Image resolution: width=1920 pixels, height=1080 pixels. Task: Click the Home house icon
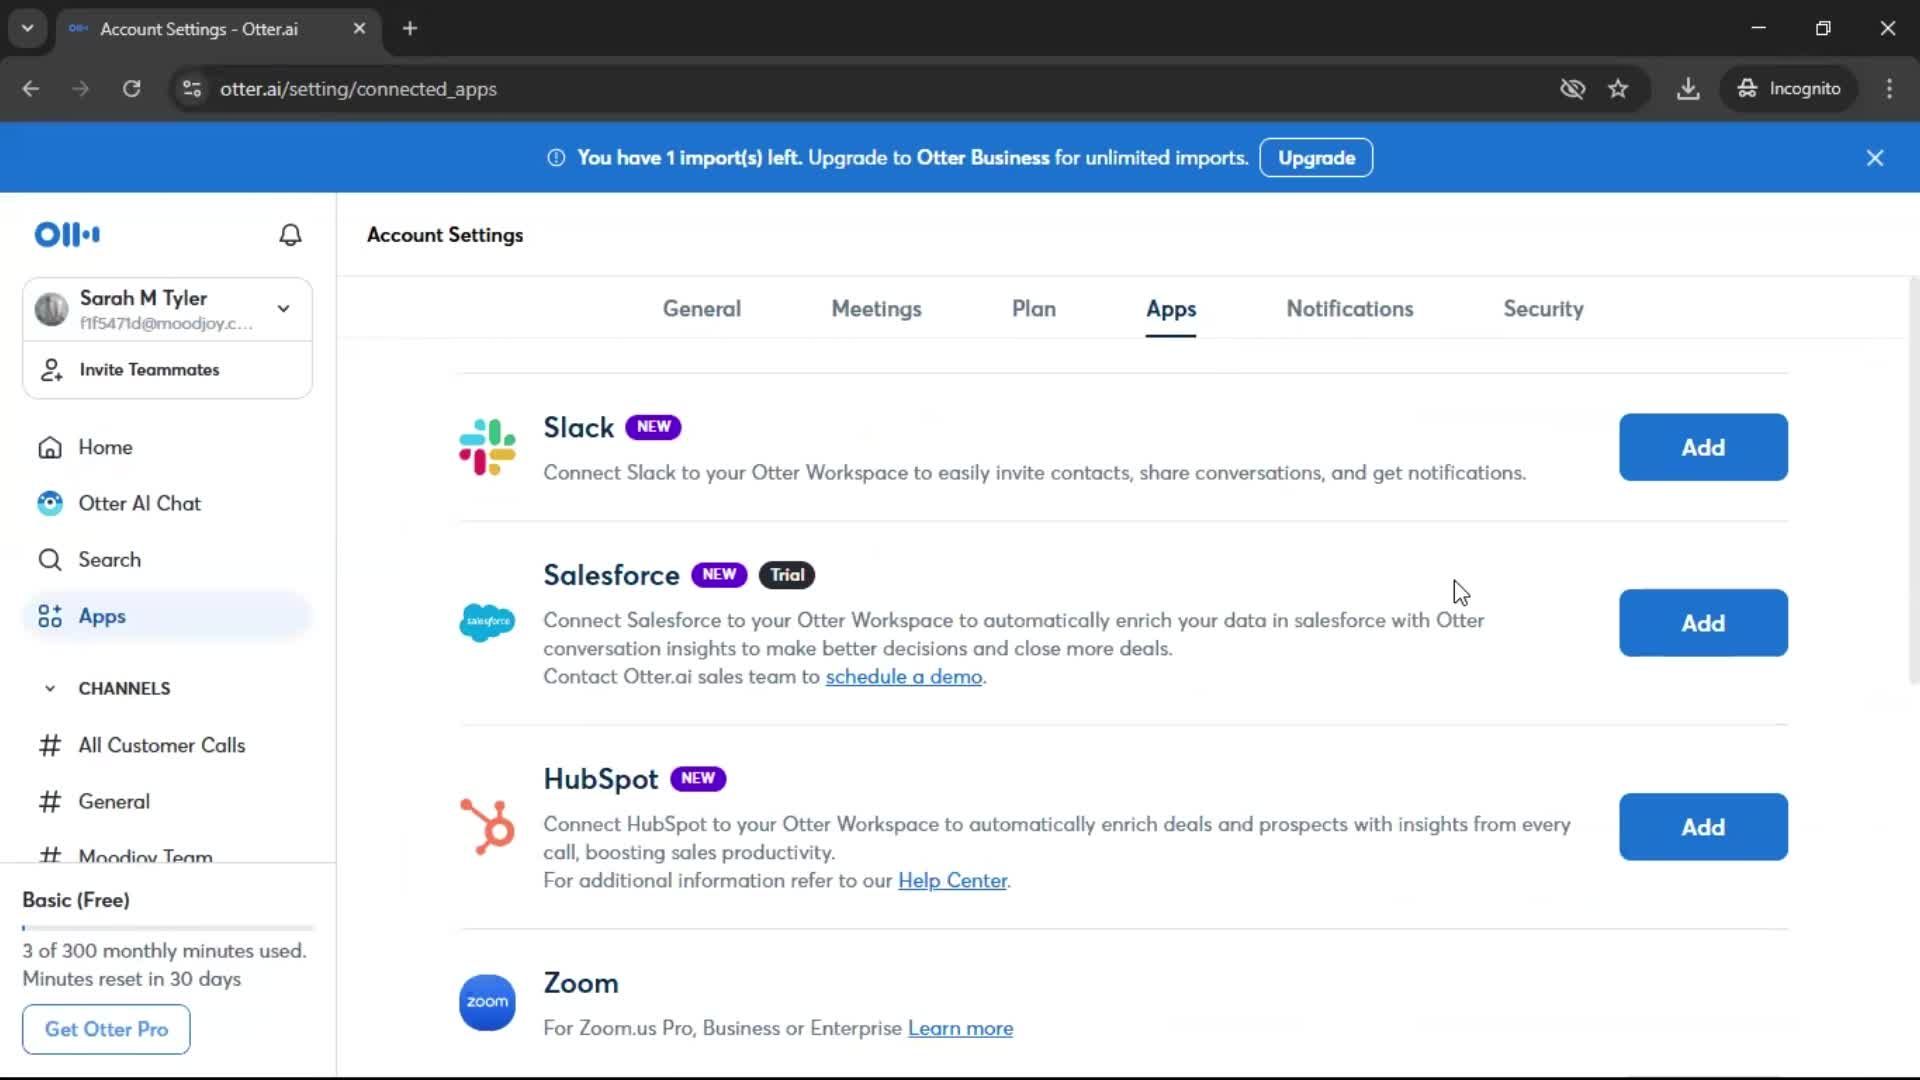pos(50,447)
